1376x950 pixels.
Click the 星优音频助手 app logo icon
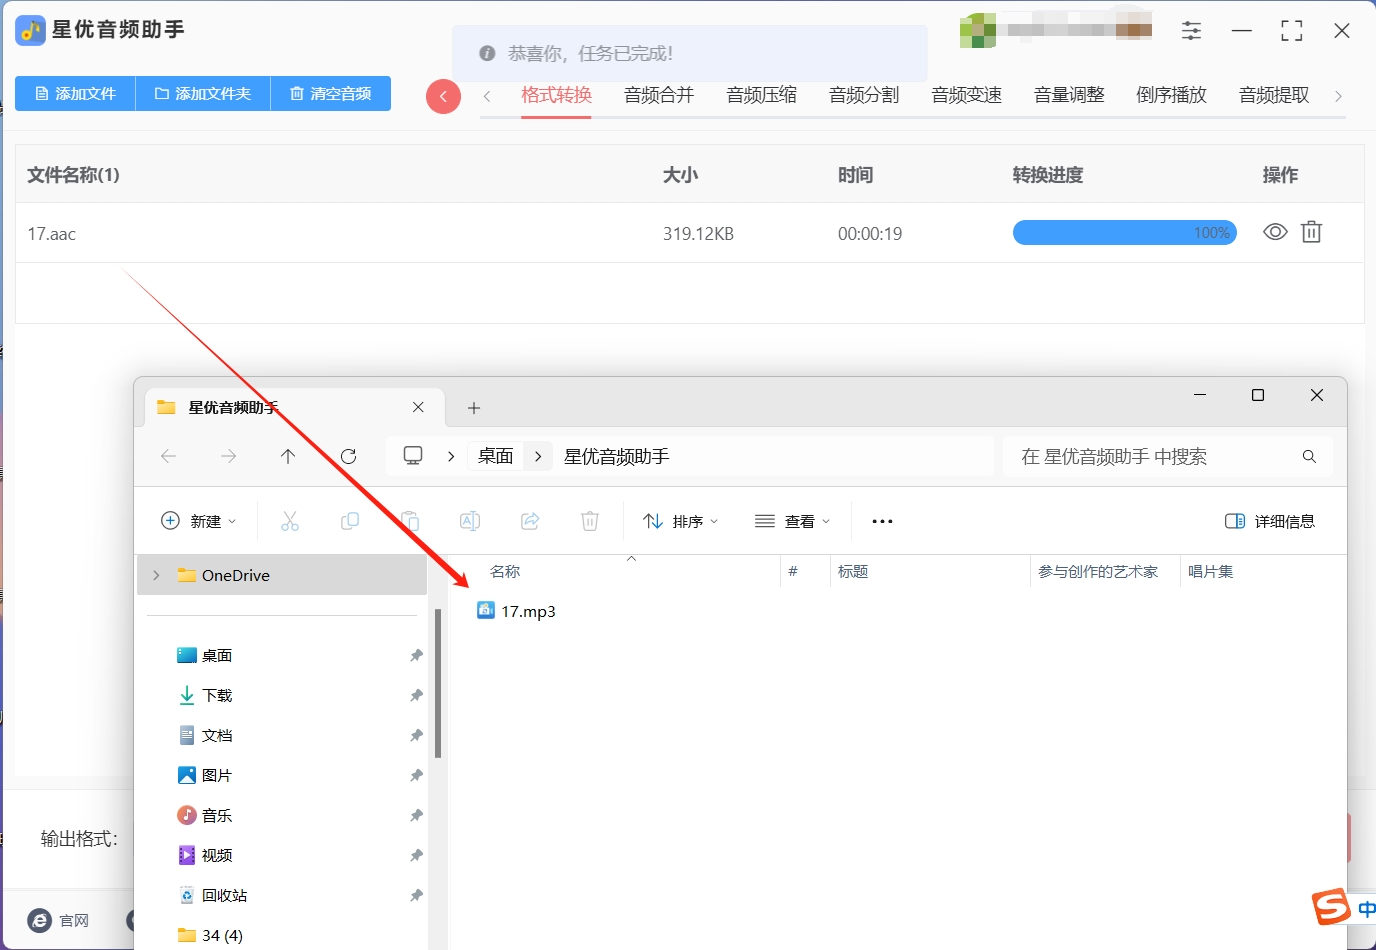point(30,30)
